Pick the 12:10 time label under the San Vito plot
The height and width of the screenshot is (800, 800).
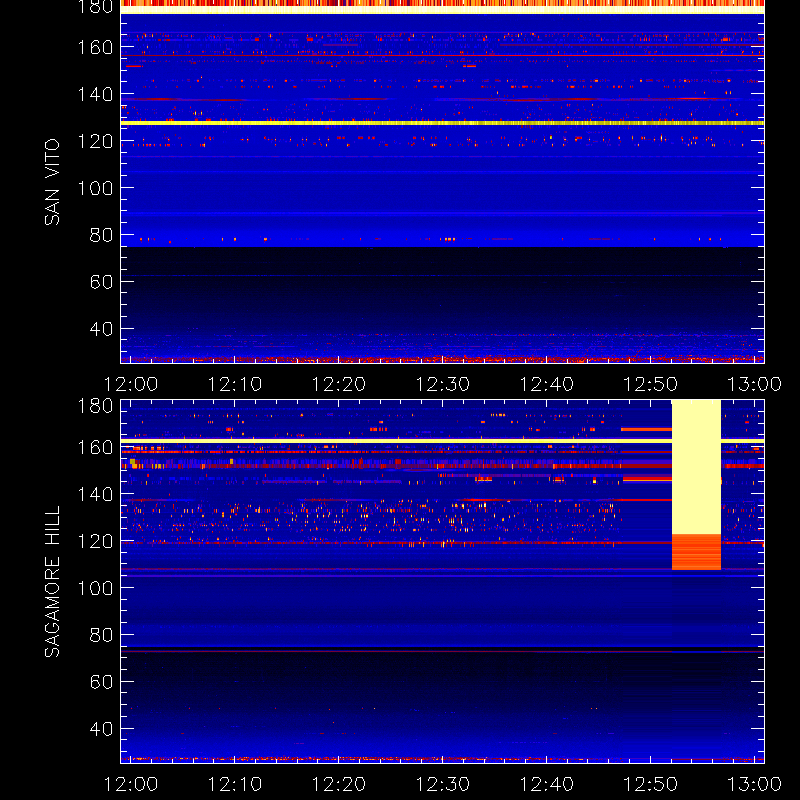click(x=235, y=384)
